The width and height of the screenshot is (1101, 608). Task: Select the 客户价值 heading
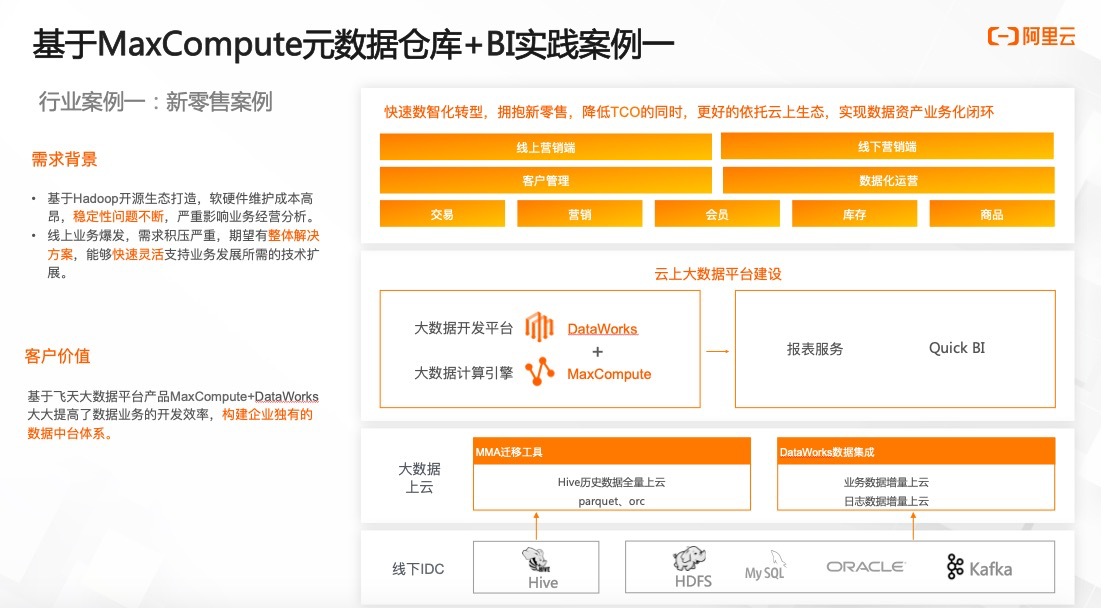[x=58, y=357]
